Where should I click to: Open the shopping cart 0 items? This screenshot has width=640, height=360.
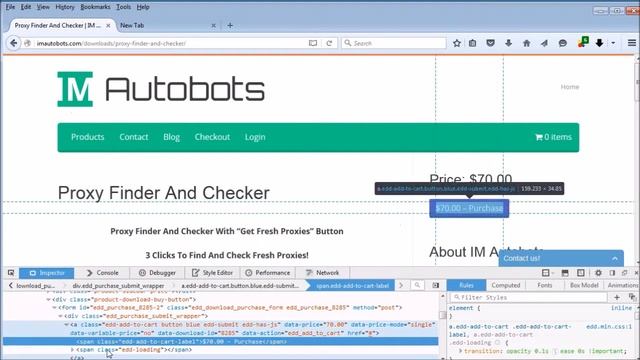point(553,137)
